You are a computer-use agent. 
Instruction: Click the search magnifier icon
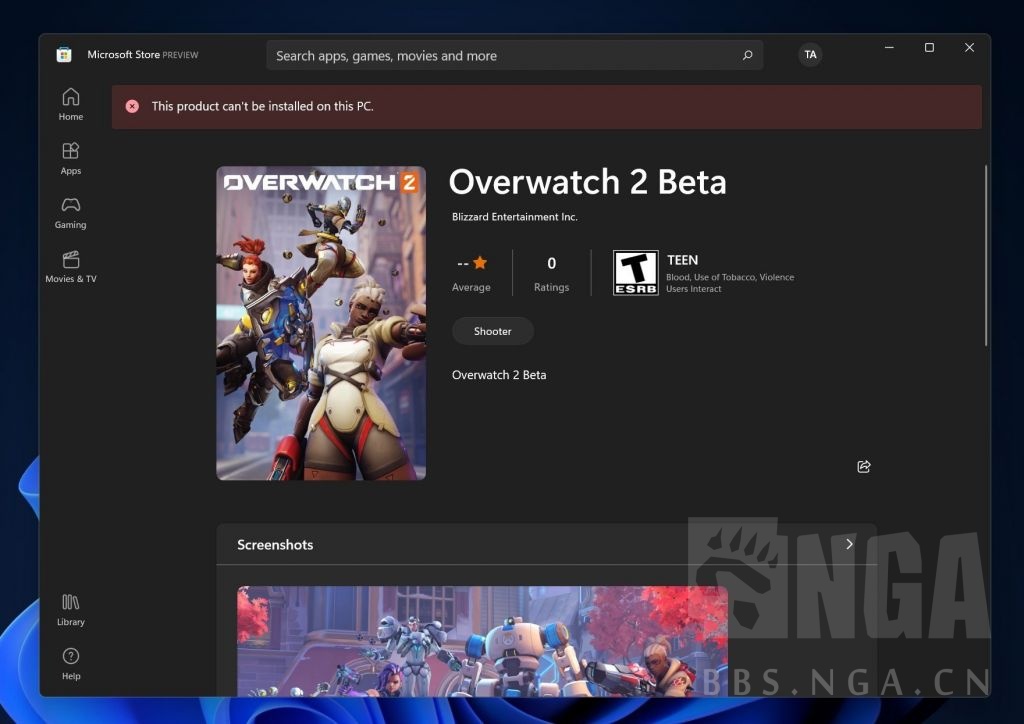(747, 56)
